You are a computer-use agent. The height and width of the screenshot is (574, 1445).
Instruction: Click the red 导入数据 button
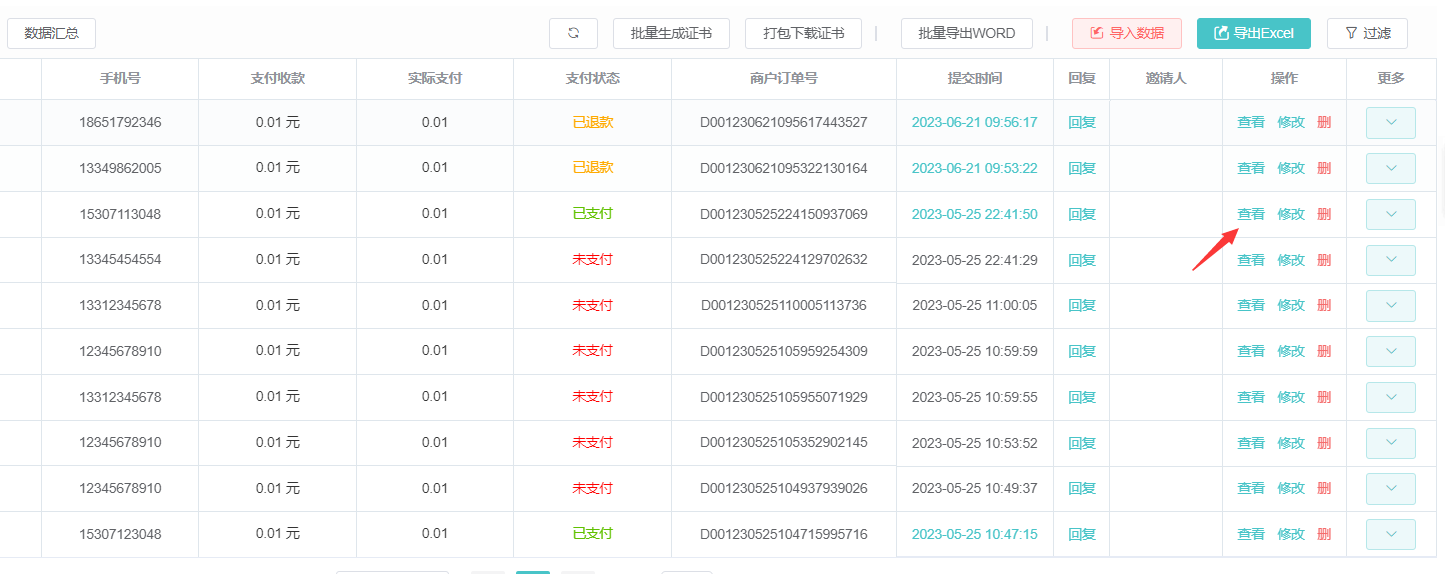click(1127, 33)
